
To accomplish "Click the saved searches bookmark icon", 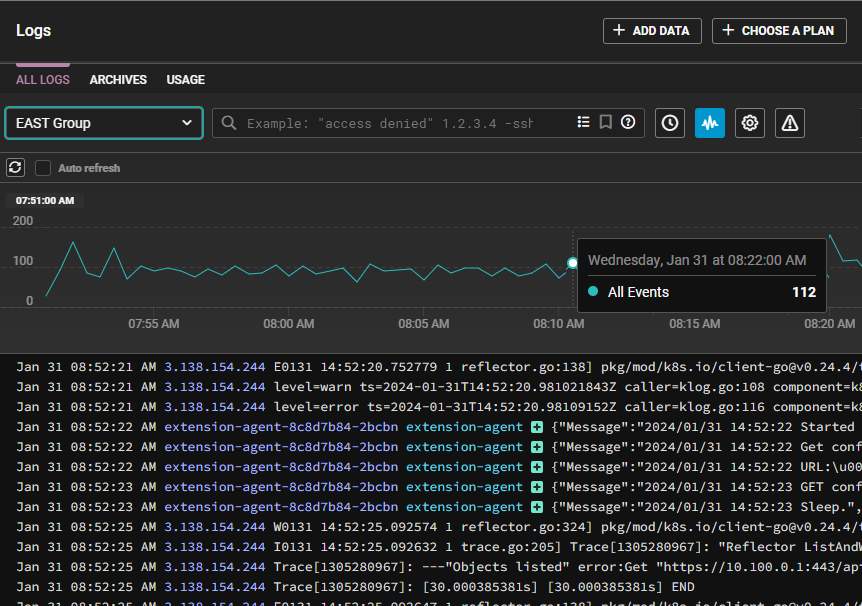I will pos(606,123).
